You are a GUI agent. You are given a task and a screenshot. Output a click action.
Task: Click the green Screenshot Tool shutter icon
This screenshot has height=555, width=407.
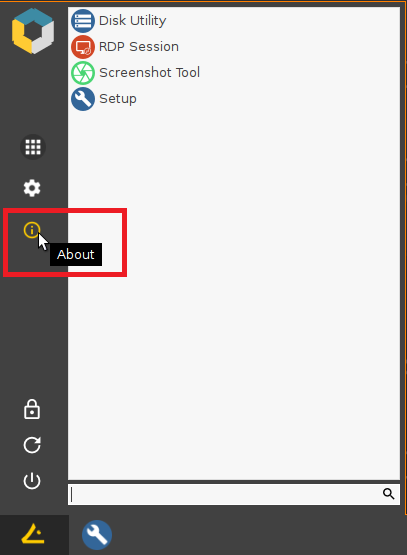click(x=83, y=73)
